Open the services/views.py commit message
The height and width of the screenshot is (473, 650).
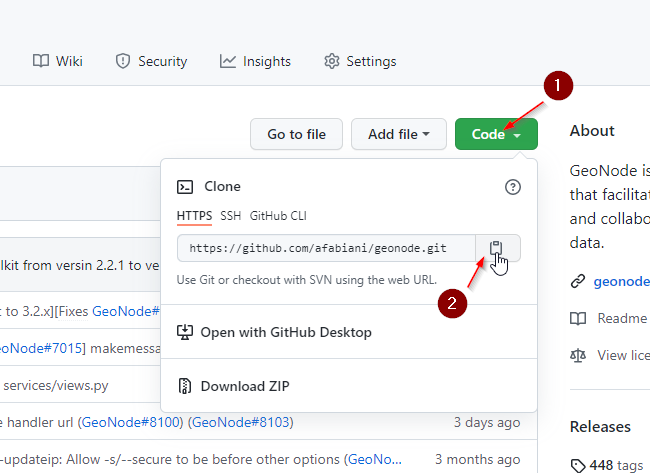[56, 386]
